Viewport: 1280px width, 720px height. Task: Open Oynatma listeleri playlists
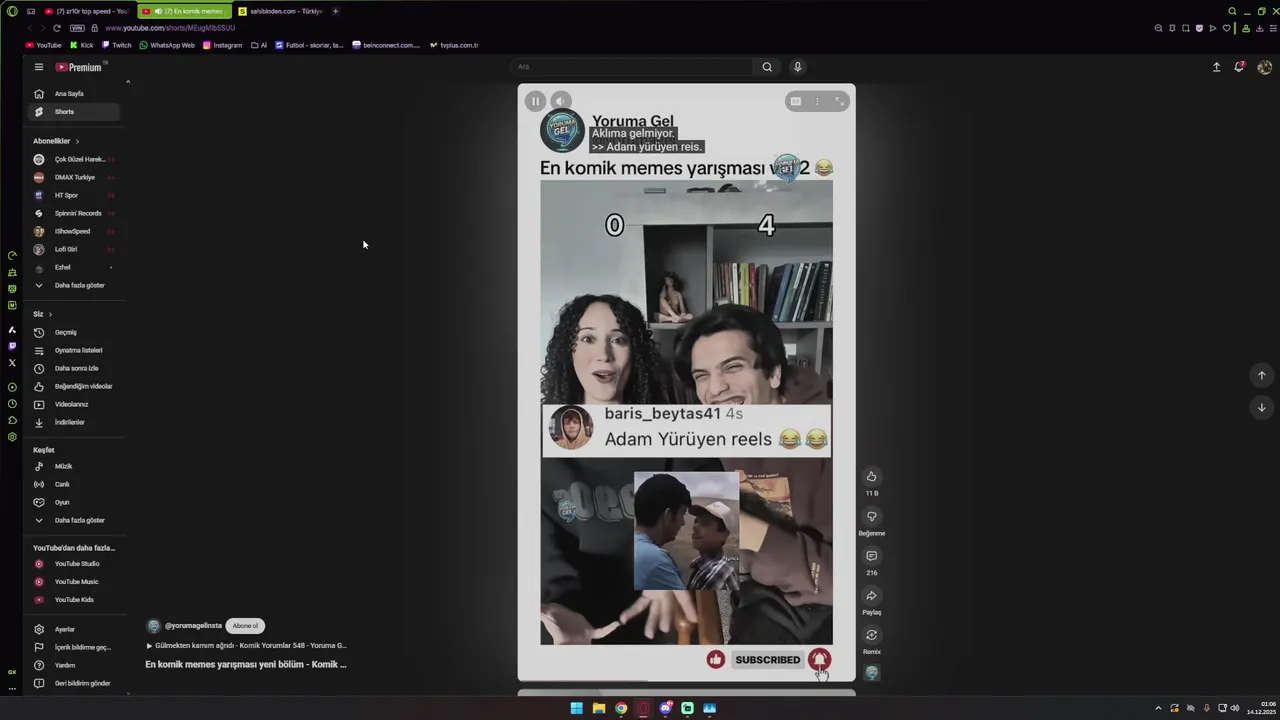[x=73, y=350]
